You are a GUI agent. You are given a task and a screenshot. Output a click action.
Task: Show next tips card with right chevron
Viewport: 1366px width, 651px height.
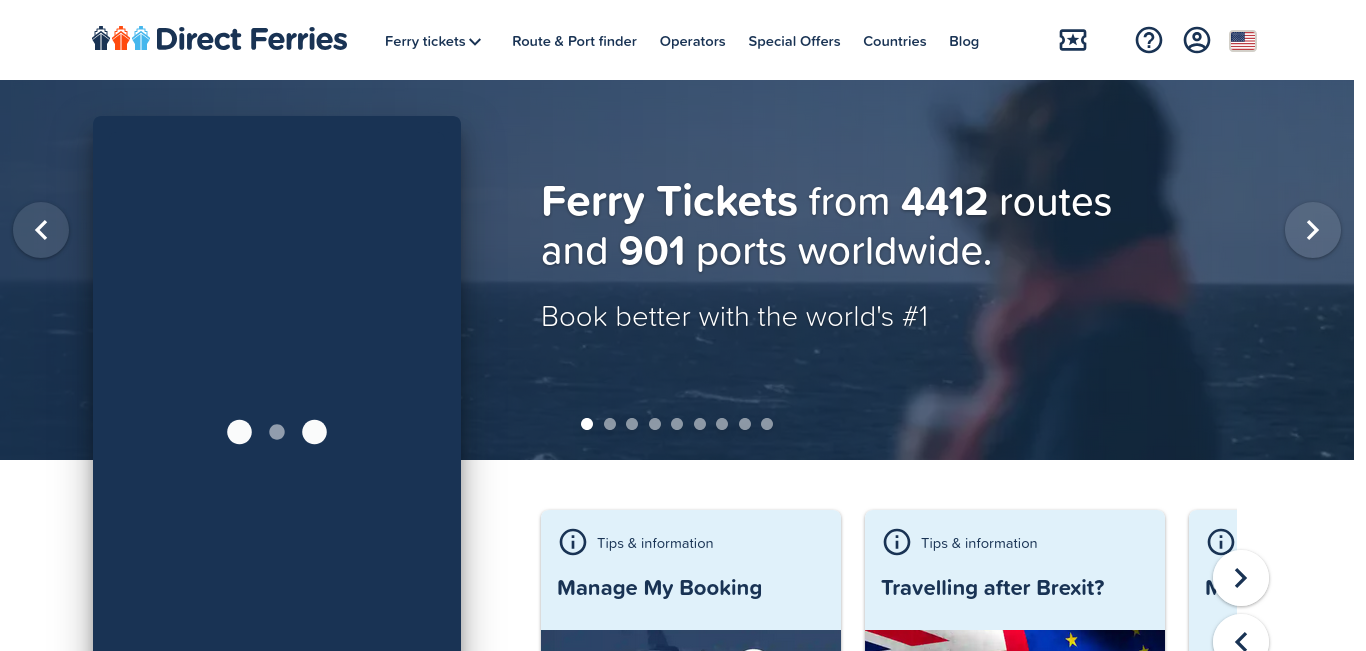[x=1241, y=578]
